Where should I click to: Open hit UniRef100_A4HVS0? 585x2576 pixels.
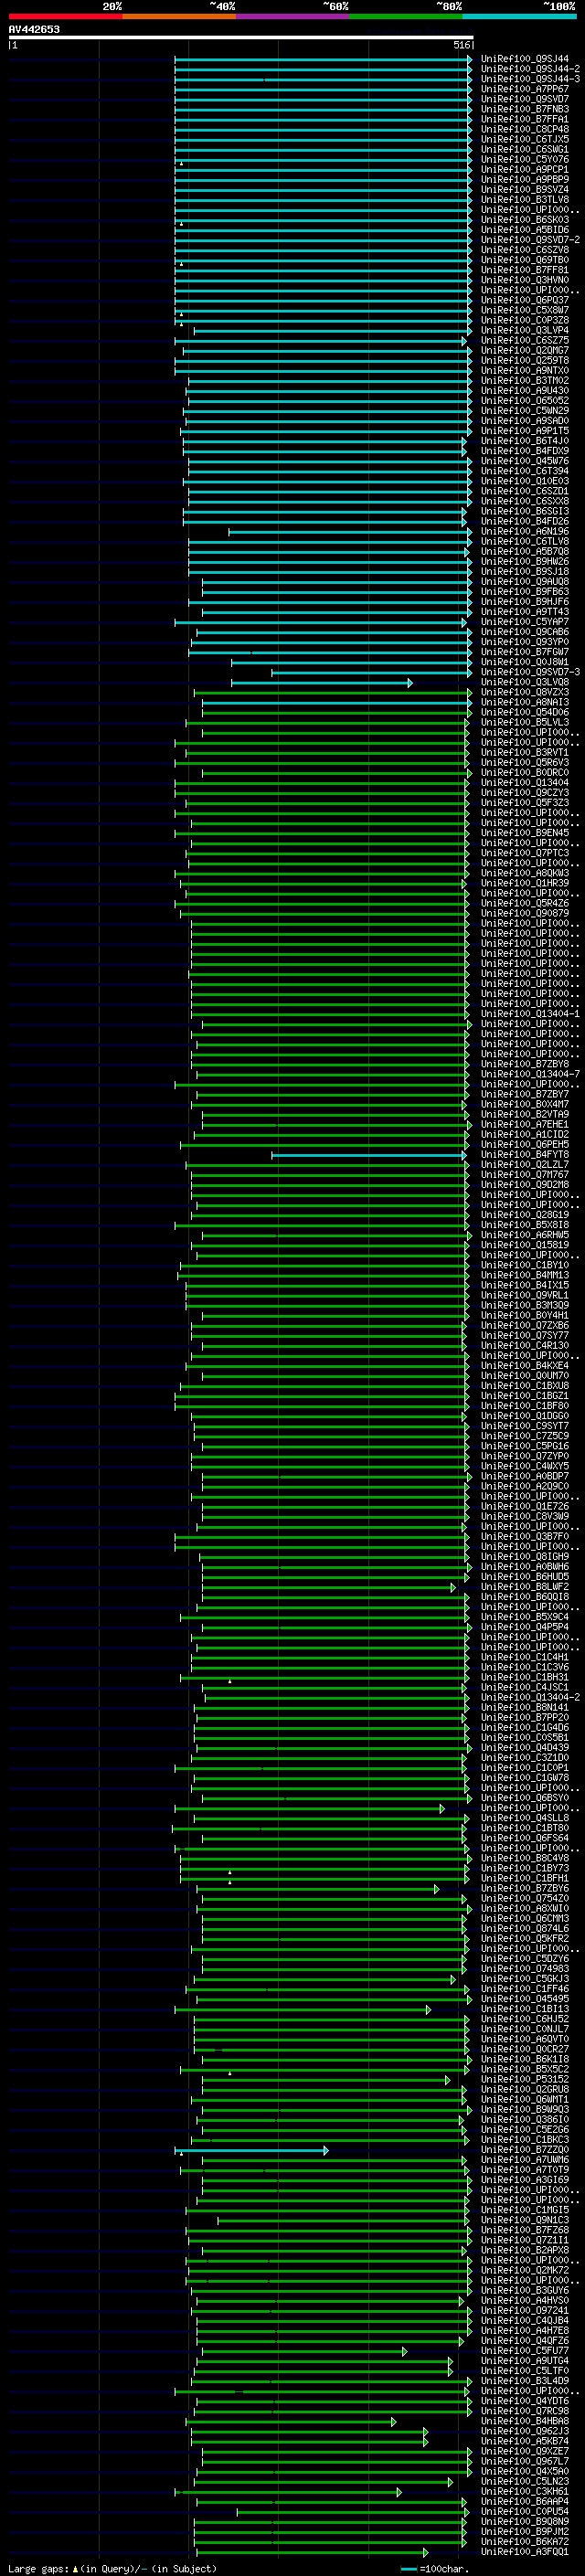(524, 2301)
